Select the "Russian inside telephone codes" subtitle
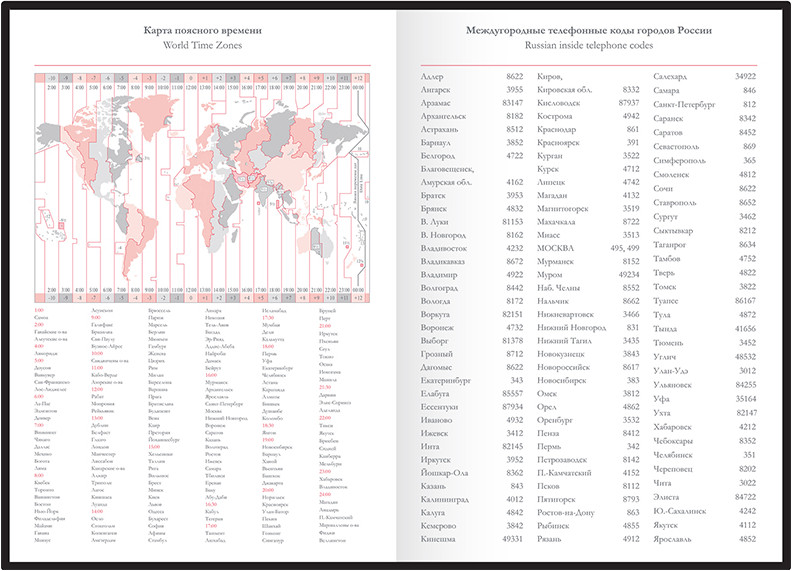 (589, 46)
